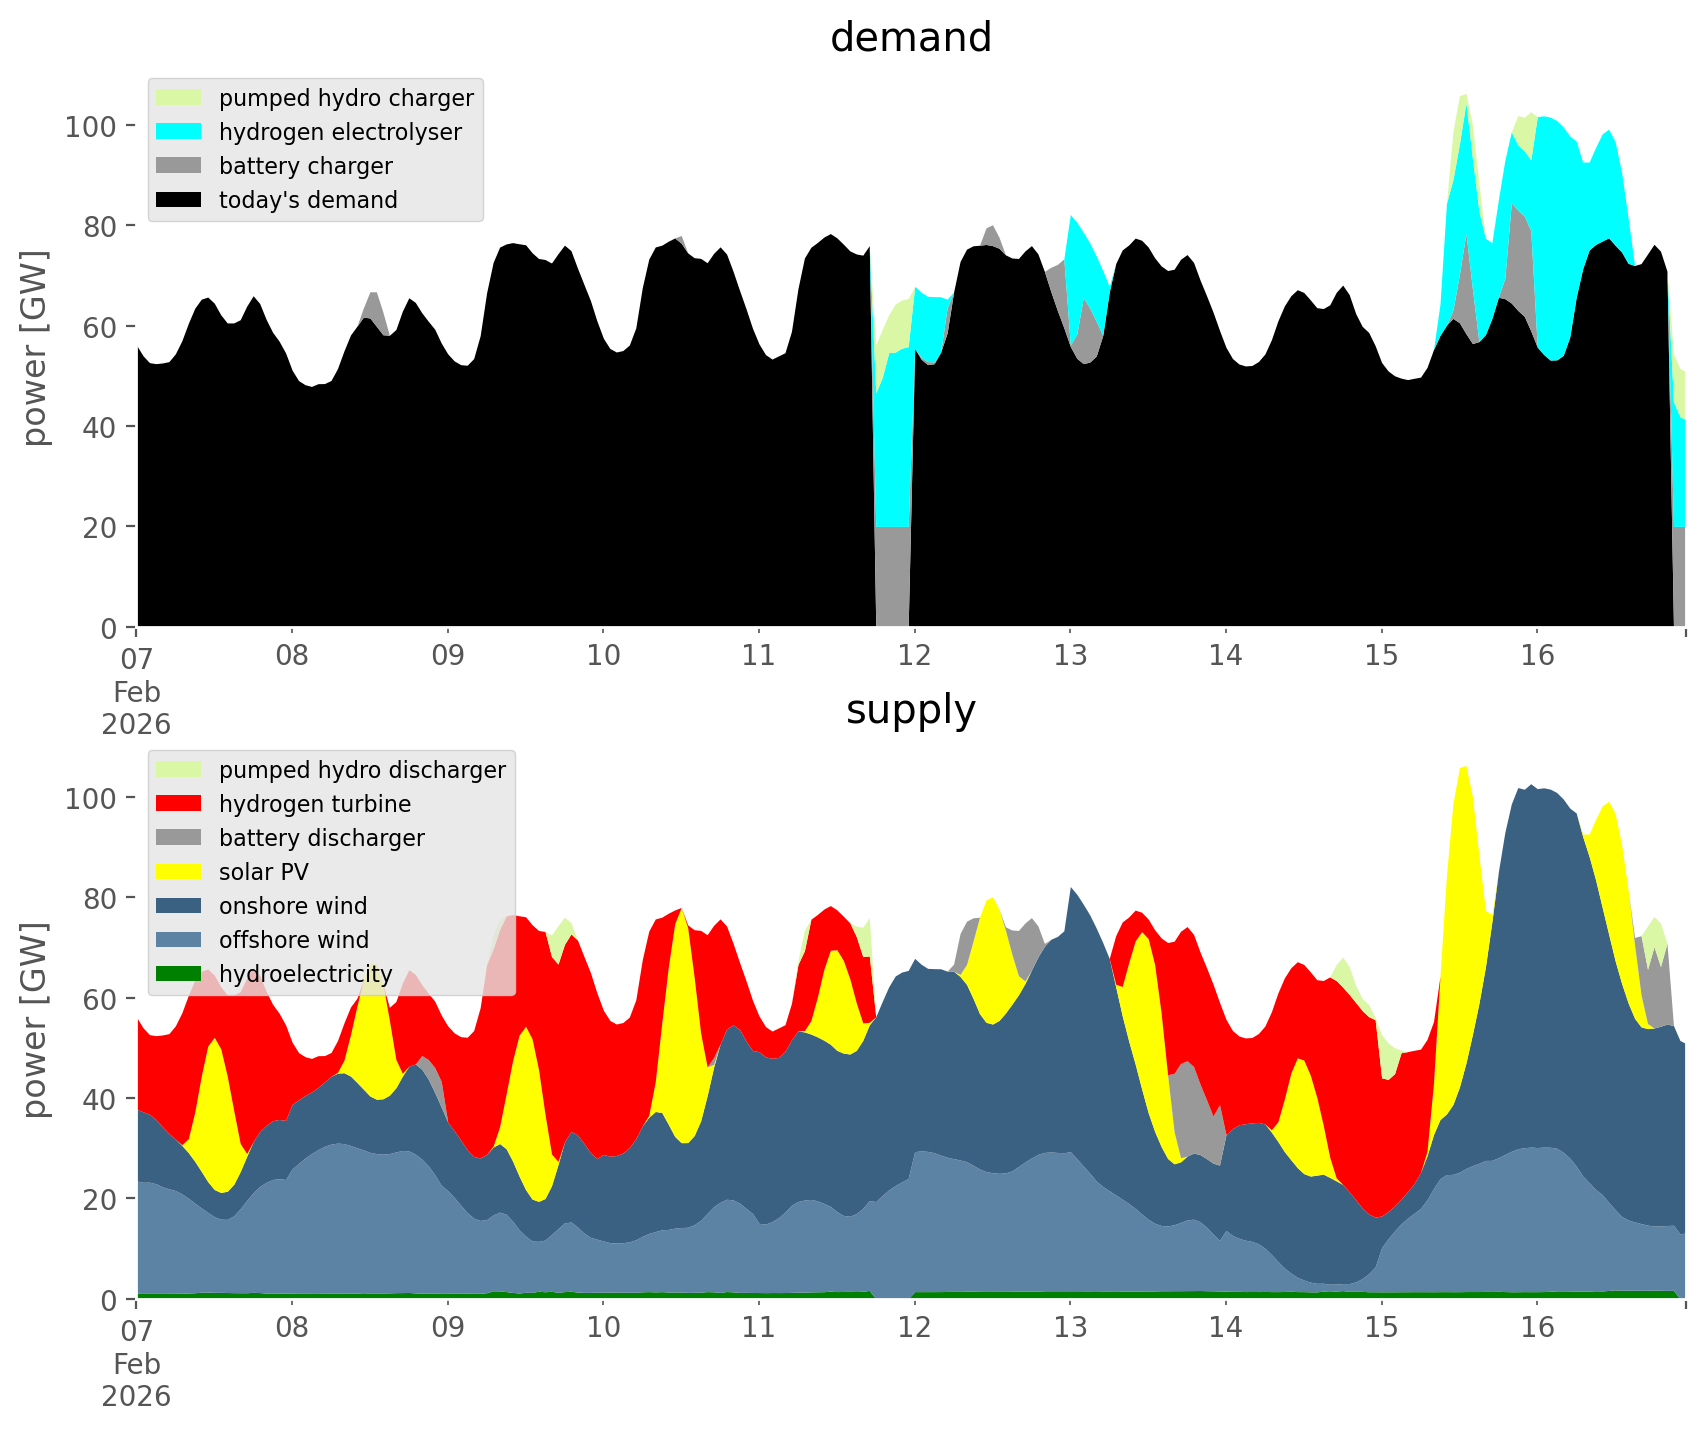Click the date tick 16 on supply chart
The width and height of the screenshot is (1706, 1431).
(1537, 1328)
